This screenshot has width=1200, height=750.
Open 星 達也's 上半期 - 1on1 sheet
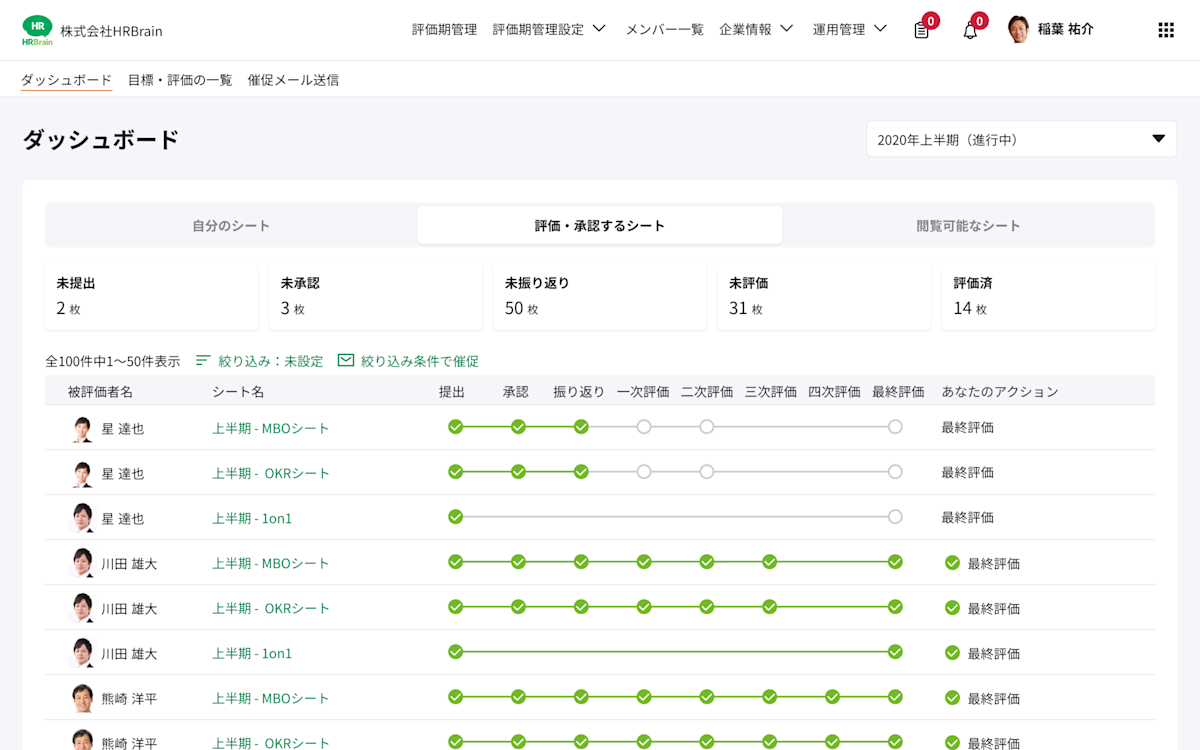[252, 518]
